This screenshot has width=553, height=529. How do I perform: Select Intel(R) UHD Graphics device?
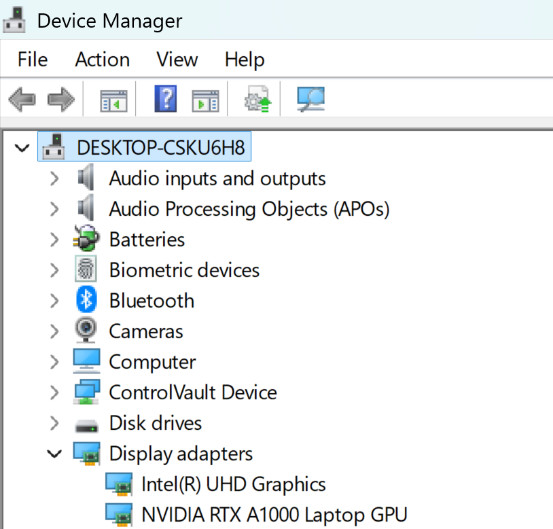tap(234, 485)
